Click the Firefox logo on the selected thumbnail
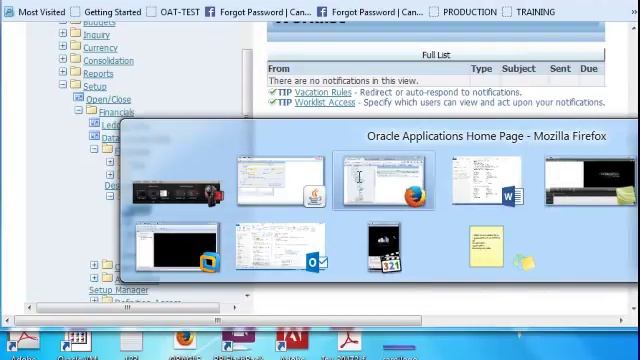The width and height of the screenshot is (640, 360). pos(415,196)
